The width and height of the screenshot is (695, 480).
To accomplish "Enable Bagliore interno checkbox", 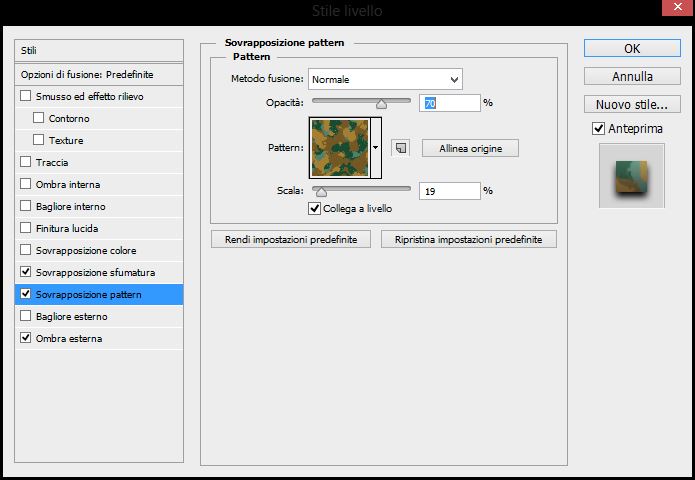I will pyautogui.click(x=26, y=206).
